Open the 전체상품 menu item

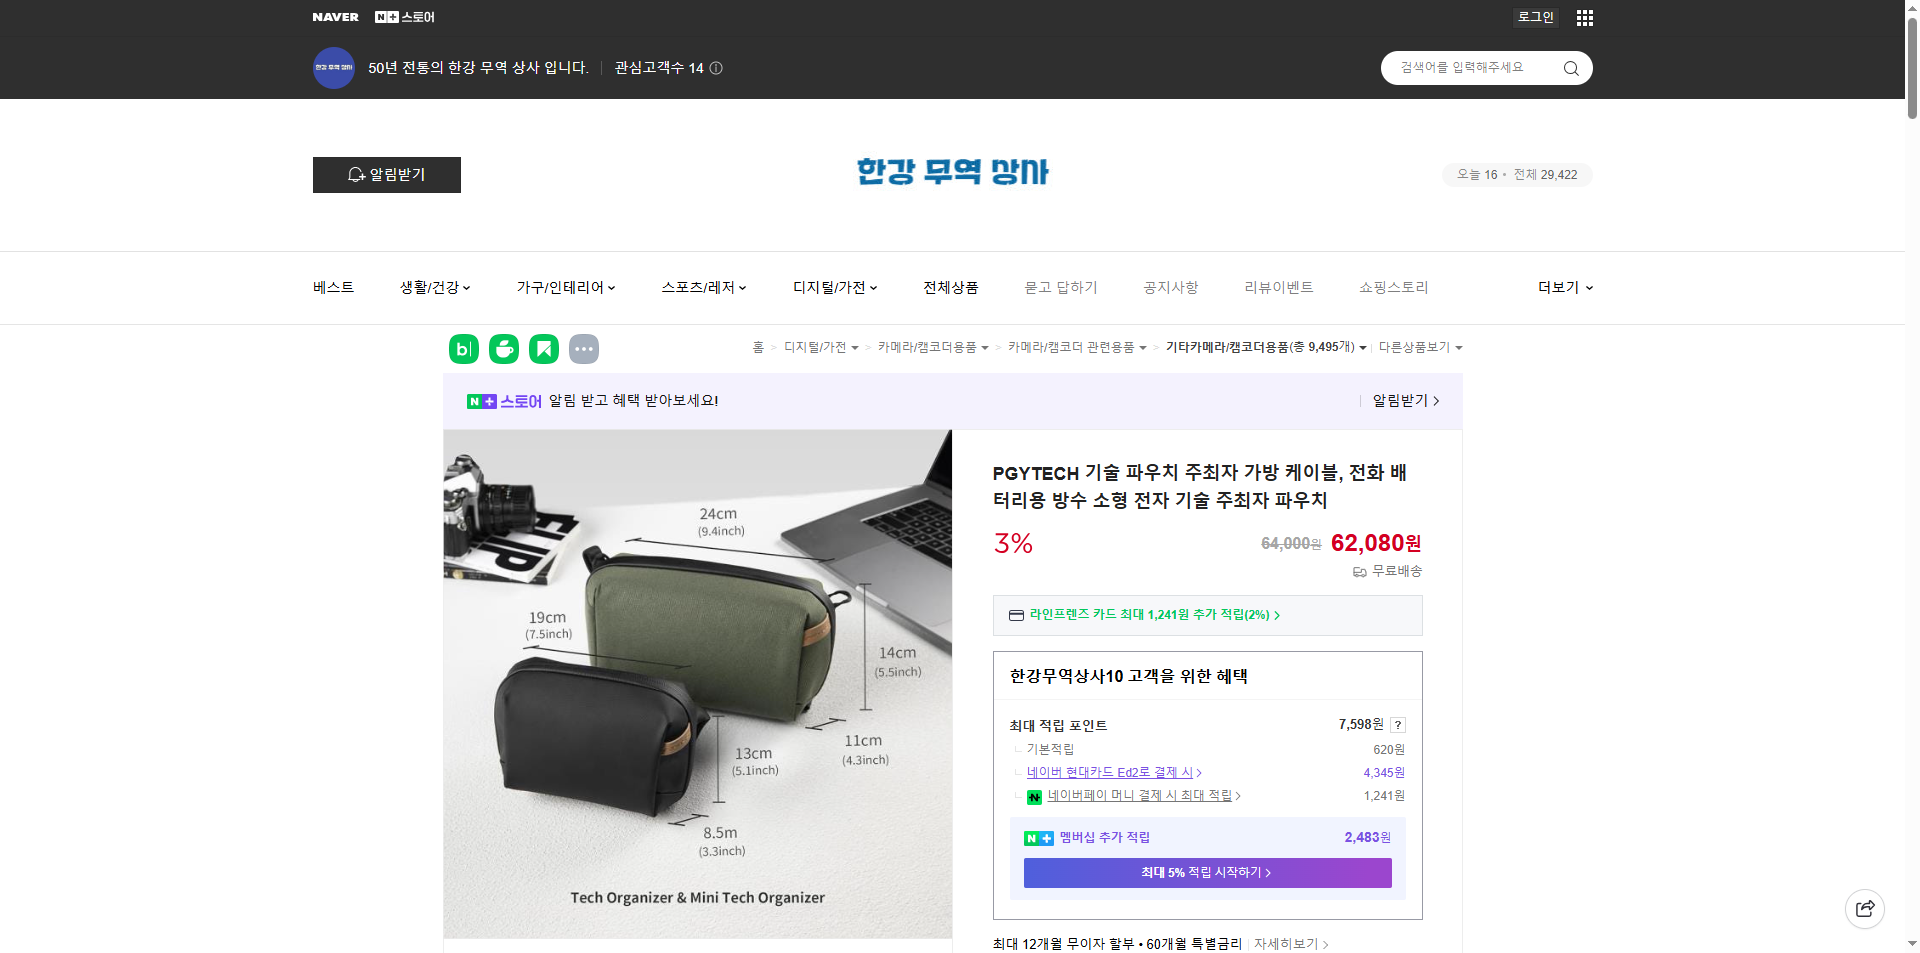pyautogui.click(x=950, y=287)
